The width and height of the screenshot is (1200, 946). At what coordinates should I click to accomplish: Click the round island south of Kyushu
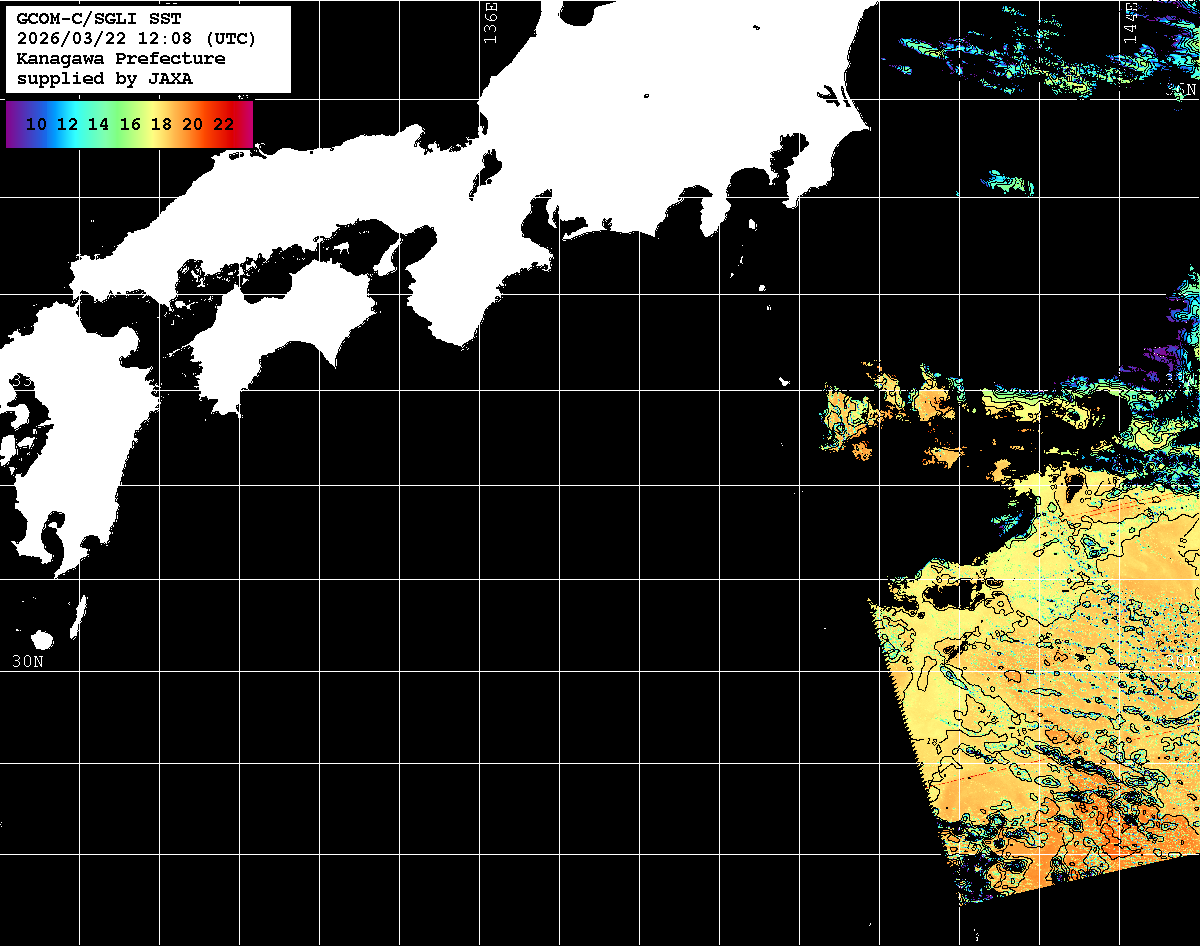[x=42, y=640]
